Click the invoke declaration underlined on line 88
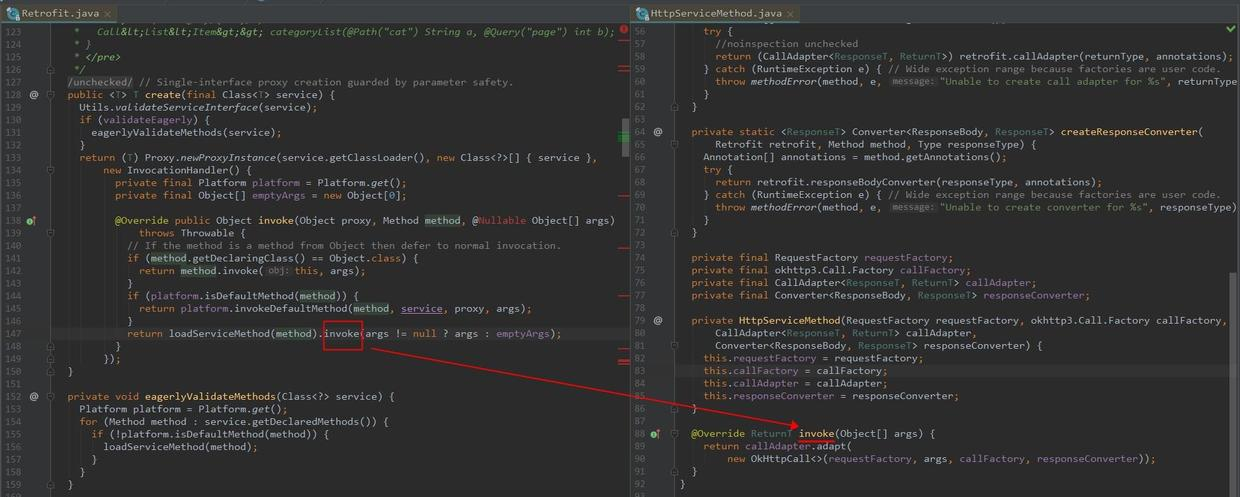 816,434
